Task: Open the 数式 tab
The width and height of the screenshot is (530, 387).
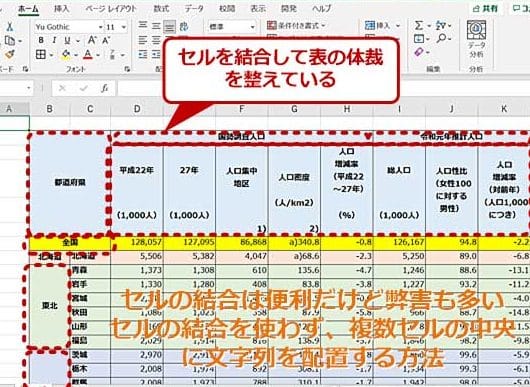Action: coord(161,9)
